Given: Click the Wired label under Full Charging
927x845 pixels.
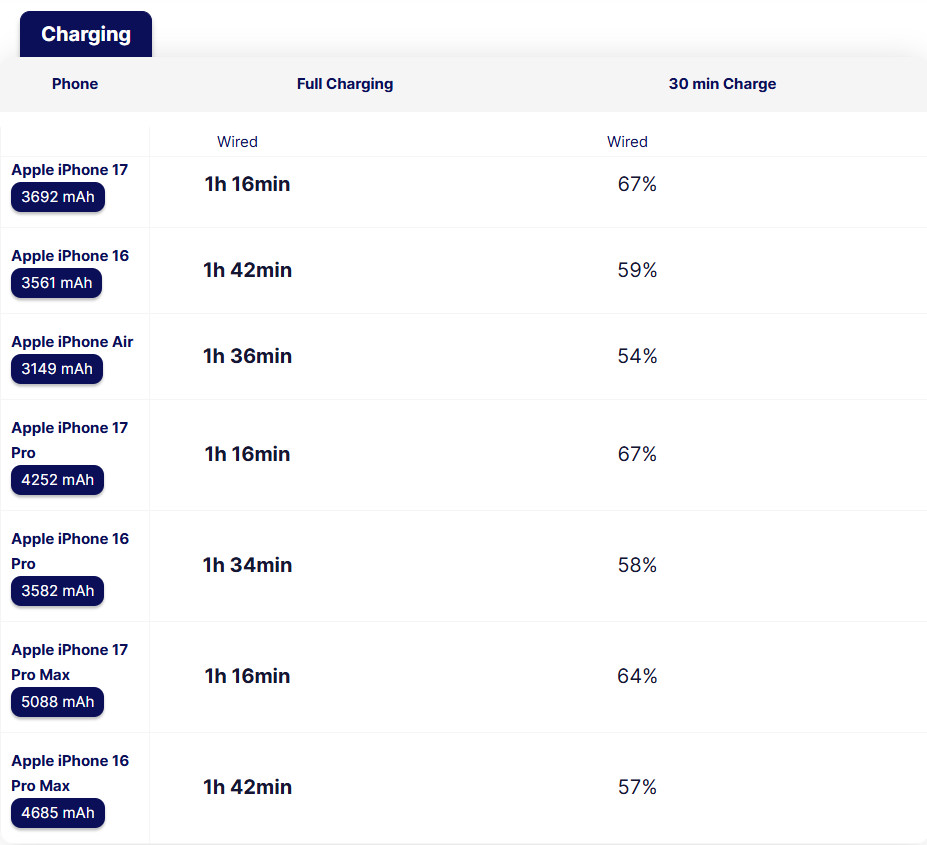Looking at the screenshot, I should click(x=237, y=142).
